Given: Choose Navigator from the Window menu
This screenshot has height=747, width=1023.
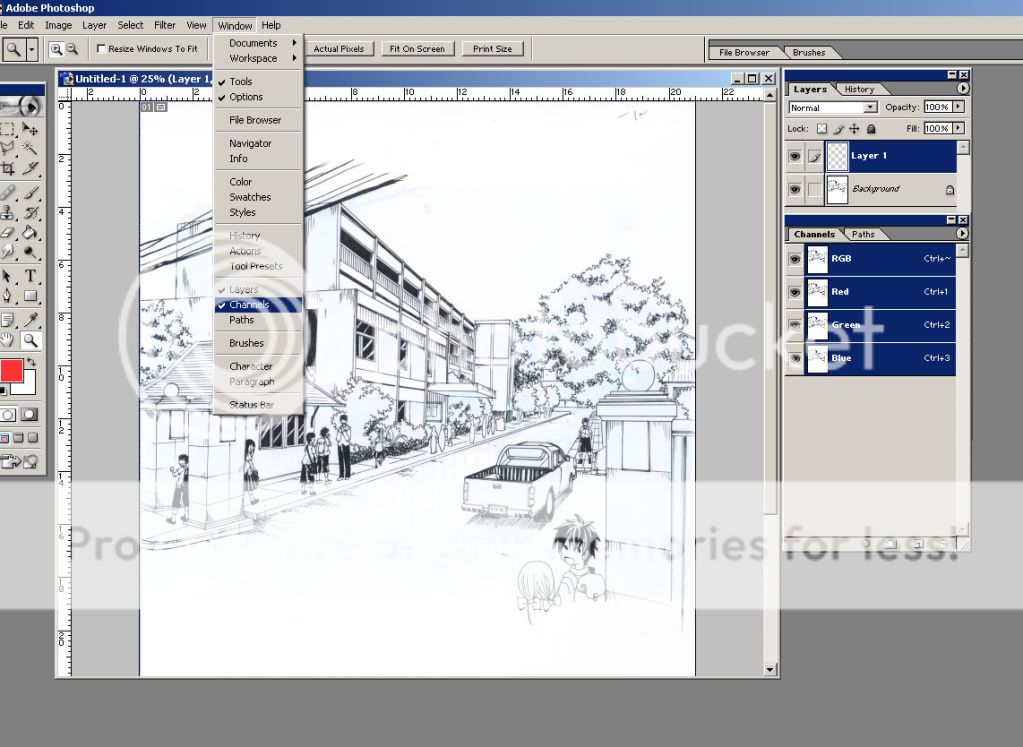Looking at the screenshot, I should tap(258, 143).
